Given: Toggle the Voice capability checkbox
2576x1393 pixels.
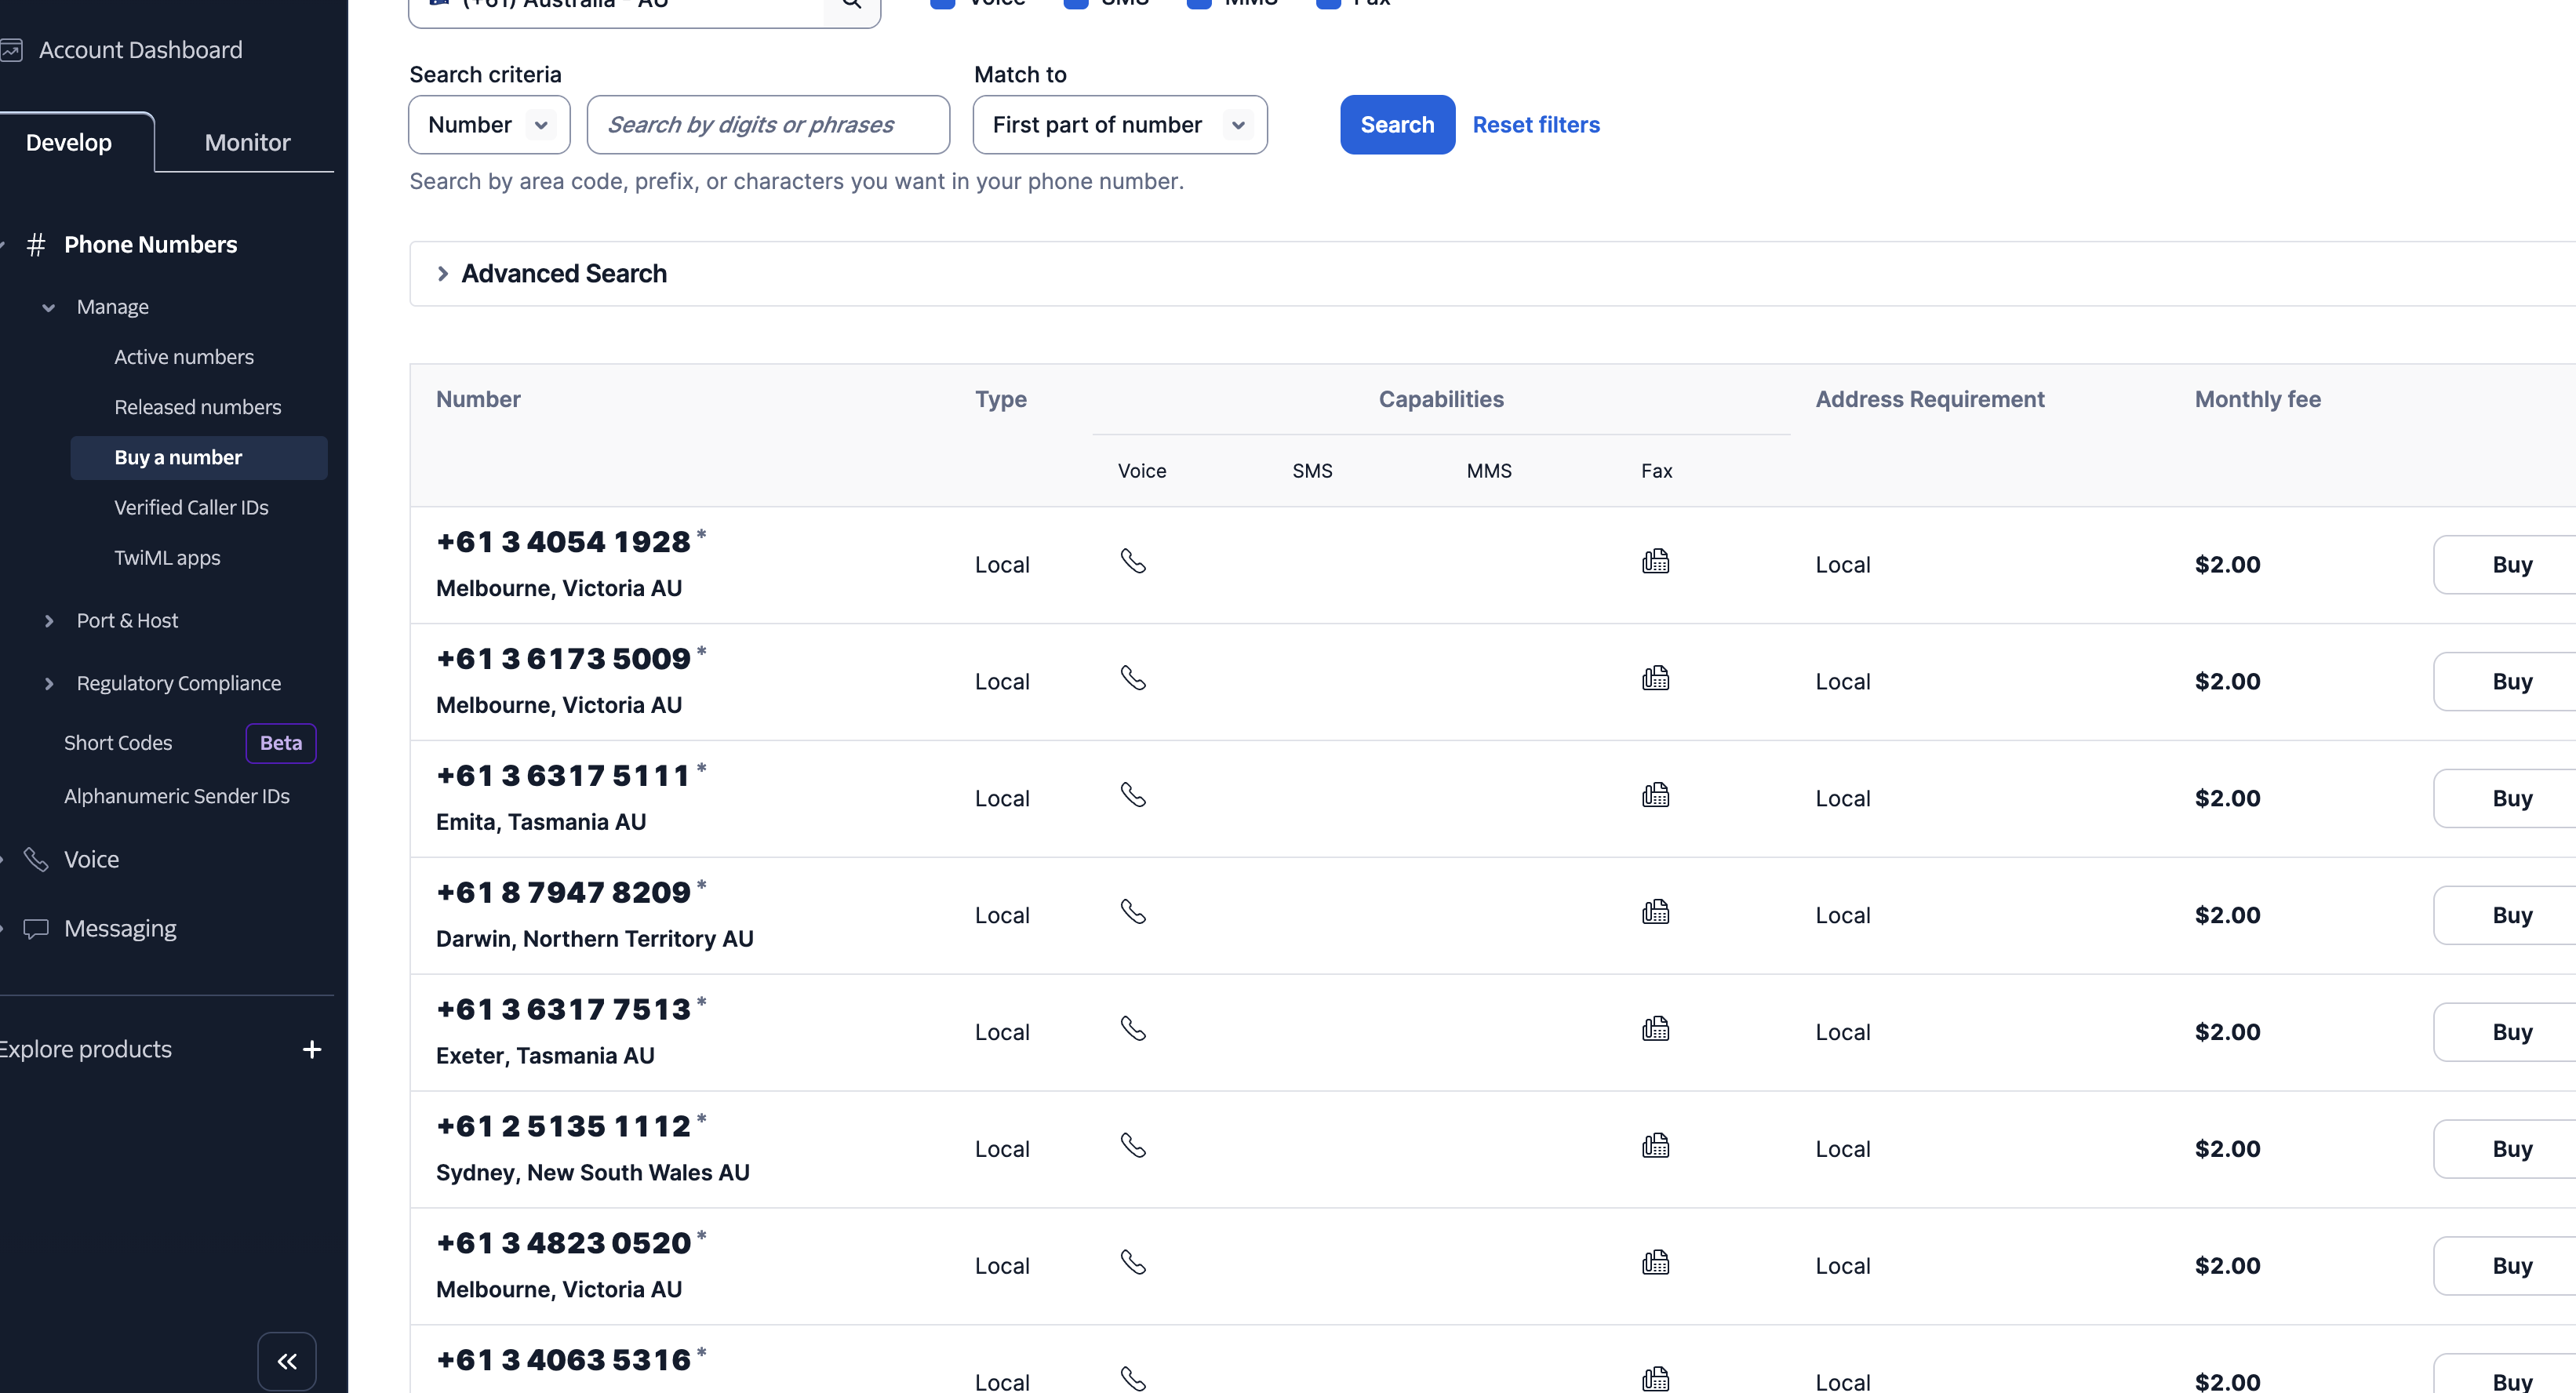Looking at the screenshot, I should click(942, 3).
